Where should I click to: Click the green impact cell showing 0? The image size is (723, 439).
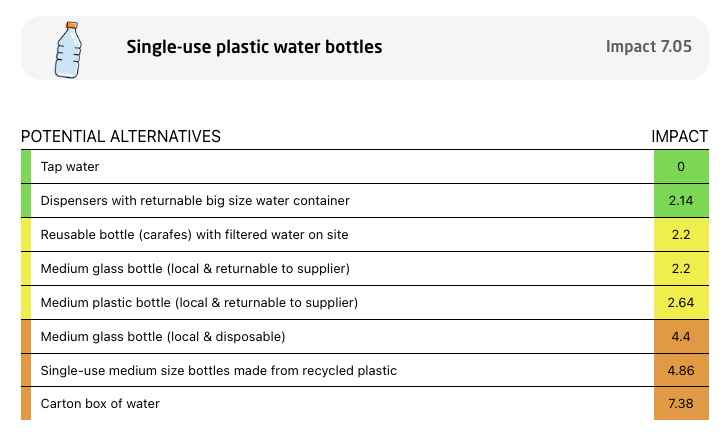[x=681, y=166]
